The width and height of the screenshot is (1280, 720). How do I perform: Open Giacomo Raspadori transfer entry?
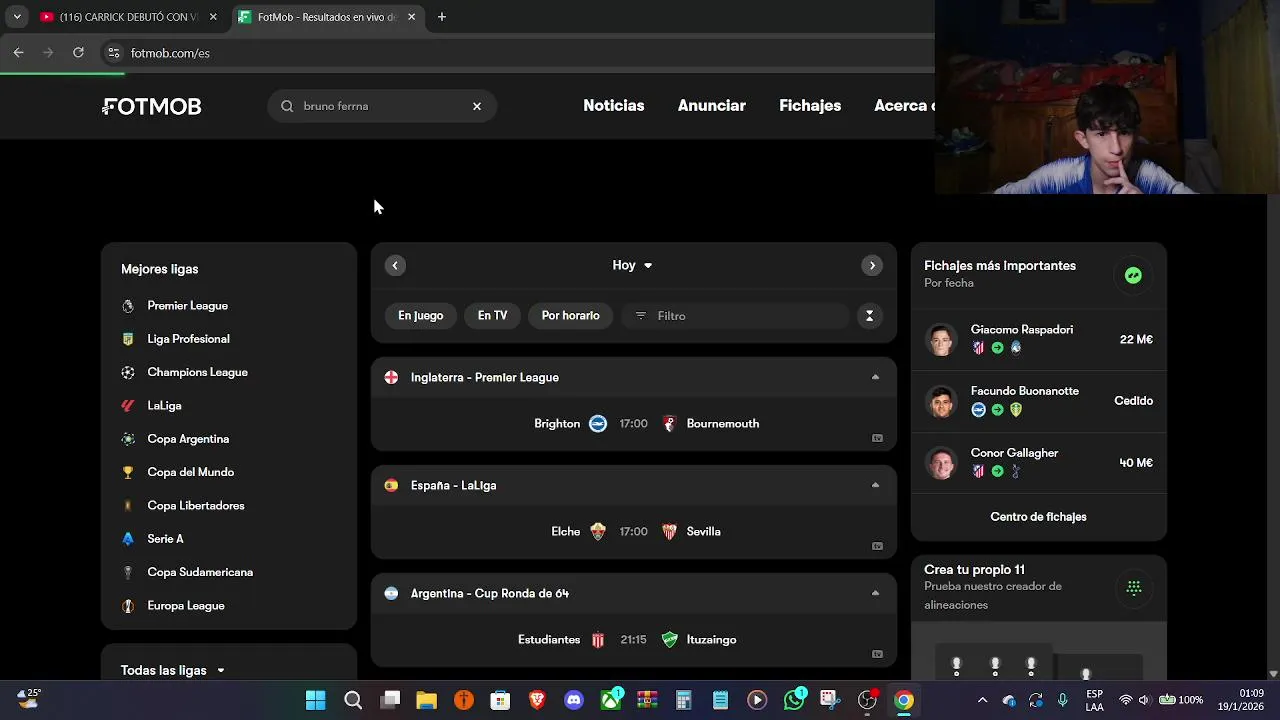click(1039, 340)
